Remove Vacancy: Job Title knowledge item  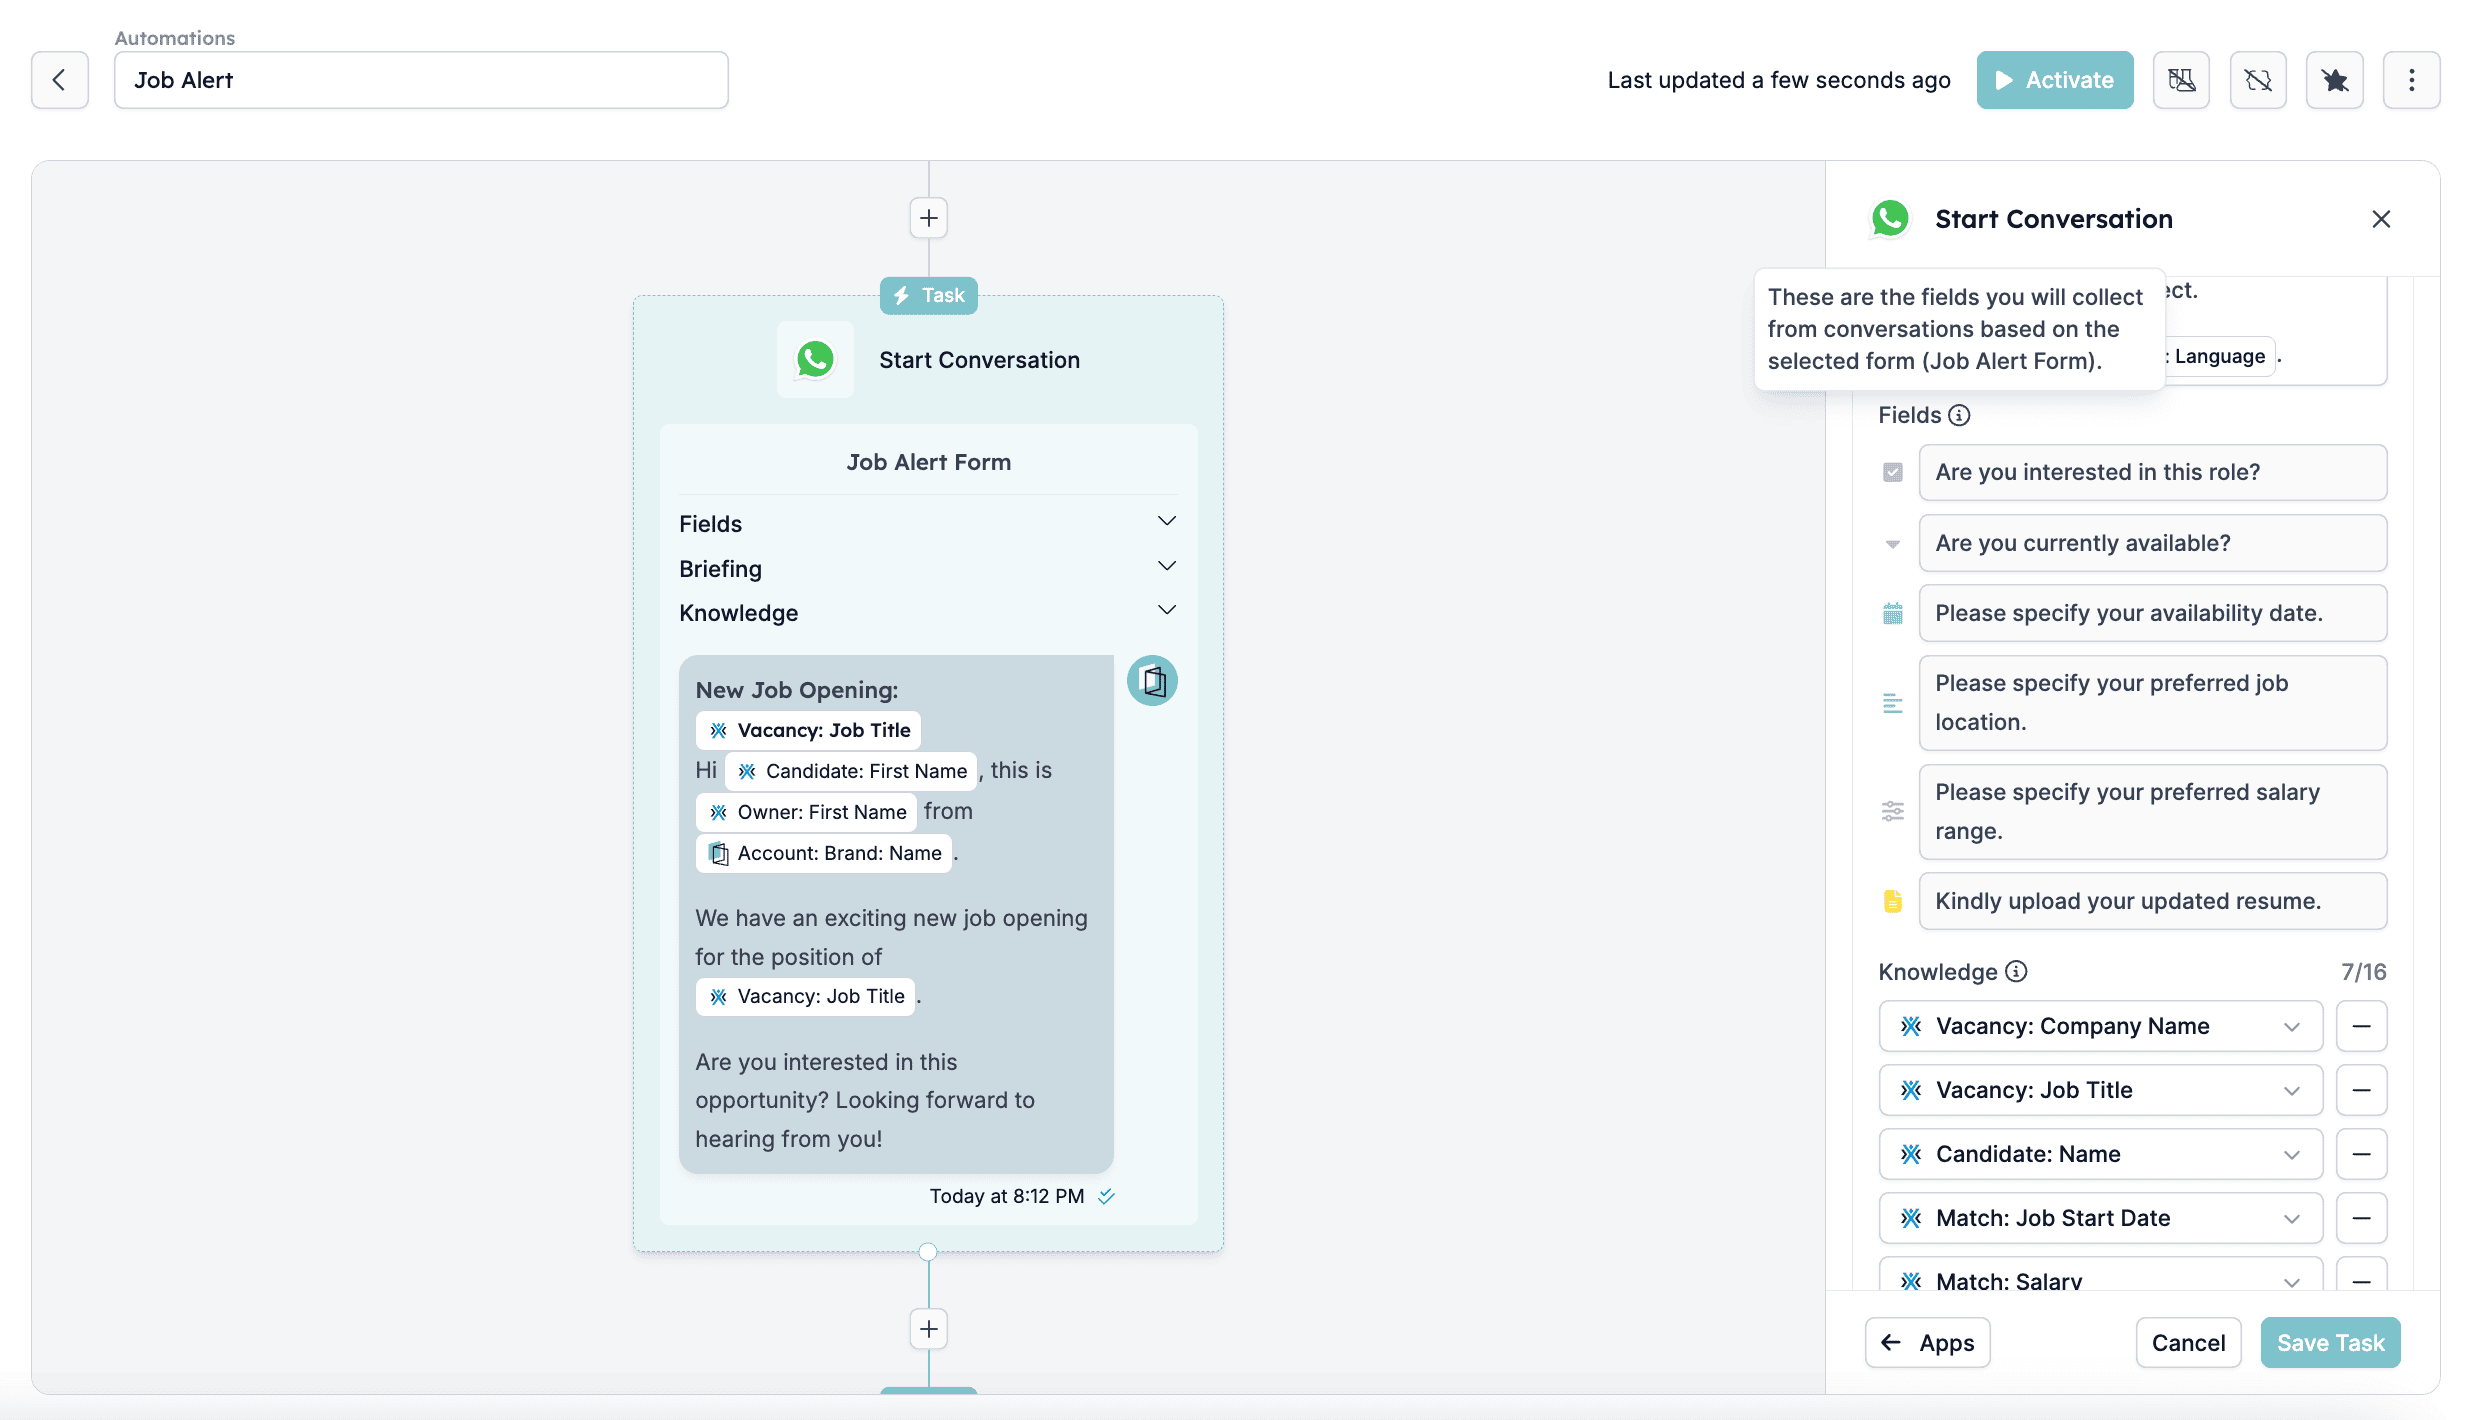click(2361, 1091)
